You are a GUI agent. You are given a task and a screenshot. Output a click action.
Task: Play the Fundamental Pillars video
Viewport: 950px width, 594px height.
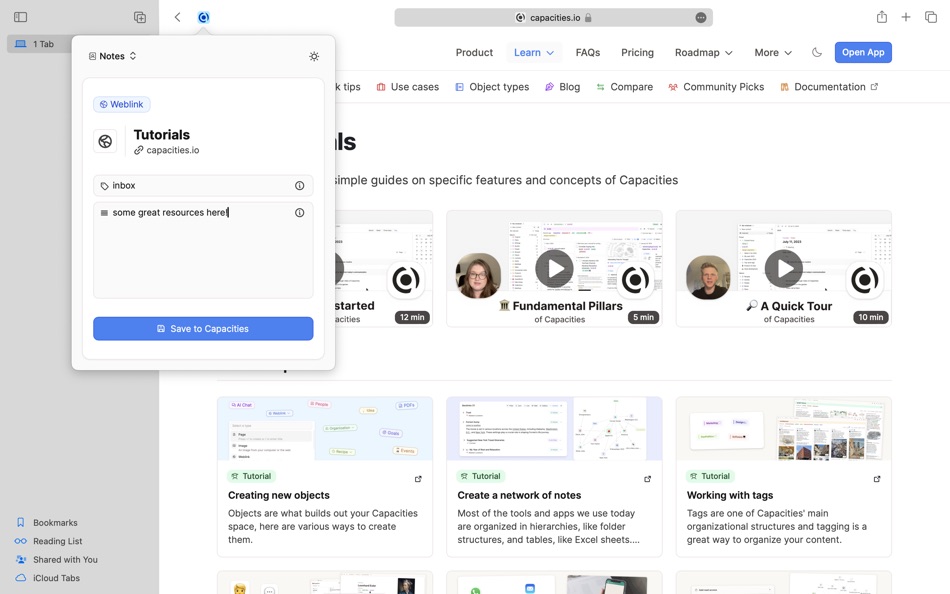tap(554, 269)
